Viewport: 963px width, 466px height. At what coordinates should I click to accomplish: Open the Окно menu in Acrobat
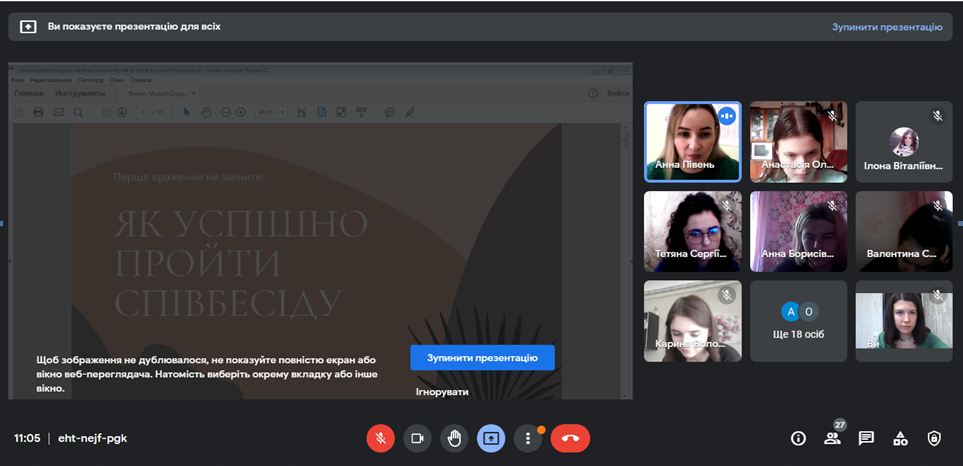tap(117, 80)
